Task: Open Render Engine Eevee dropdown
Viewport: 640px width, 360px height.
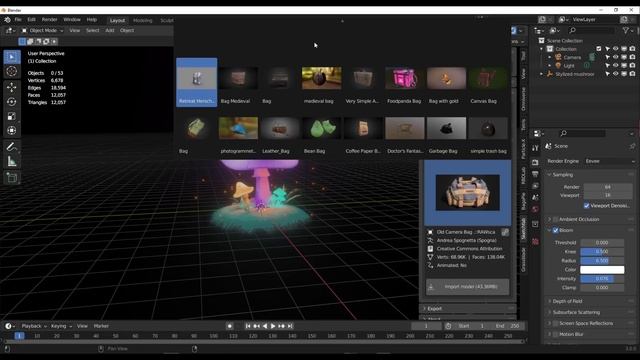Action: (x=610, y=161)
